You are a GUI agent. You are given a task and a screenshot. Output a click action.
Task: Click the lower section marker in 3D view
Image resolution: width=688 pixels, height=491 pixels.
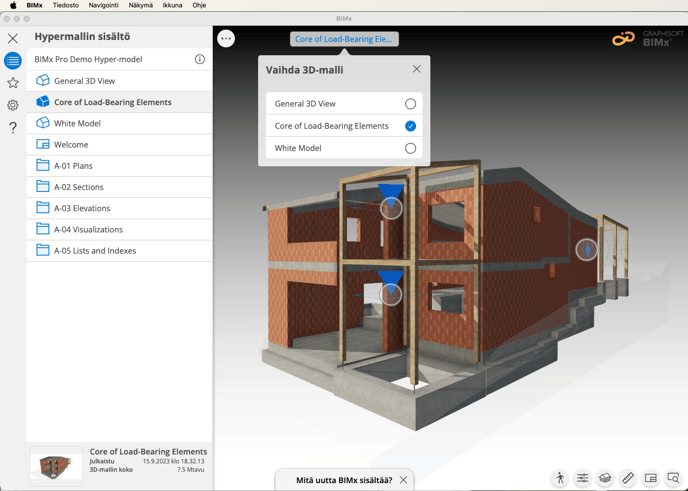click(391, 294)
